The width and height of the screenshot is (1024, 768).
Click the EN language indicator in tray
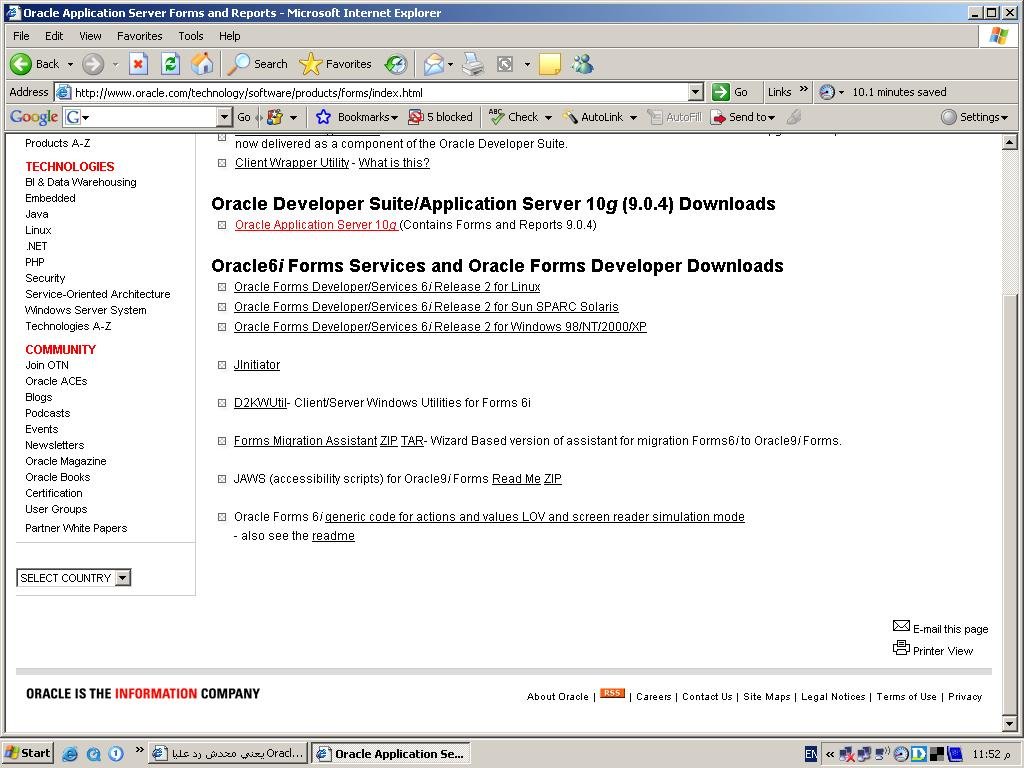click(x=810, y=754)
